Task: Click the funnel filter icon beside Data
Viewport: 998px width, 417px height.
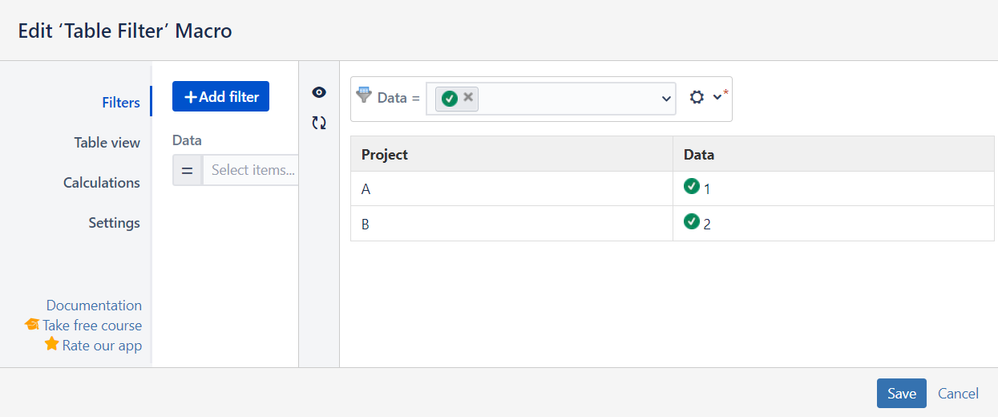Action: tap(363, 96)
